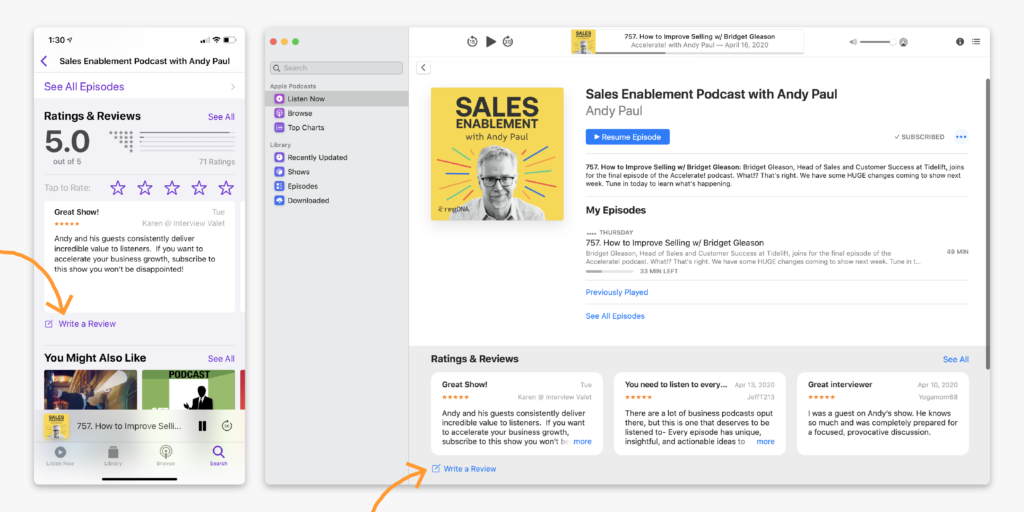
Task: Expand the See All Episodes chevron arrow
Action: pyautogui.click(x=233, y=87)
